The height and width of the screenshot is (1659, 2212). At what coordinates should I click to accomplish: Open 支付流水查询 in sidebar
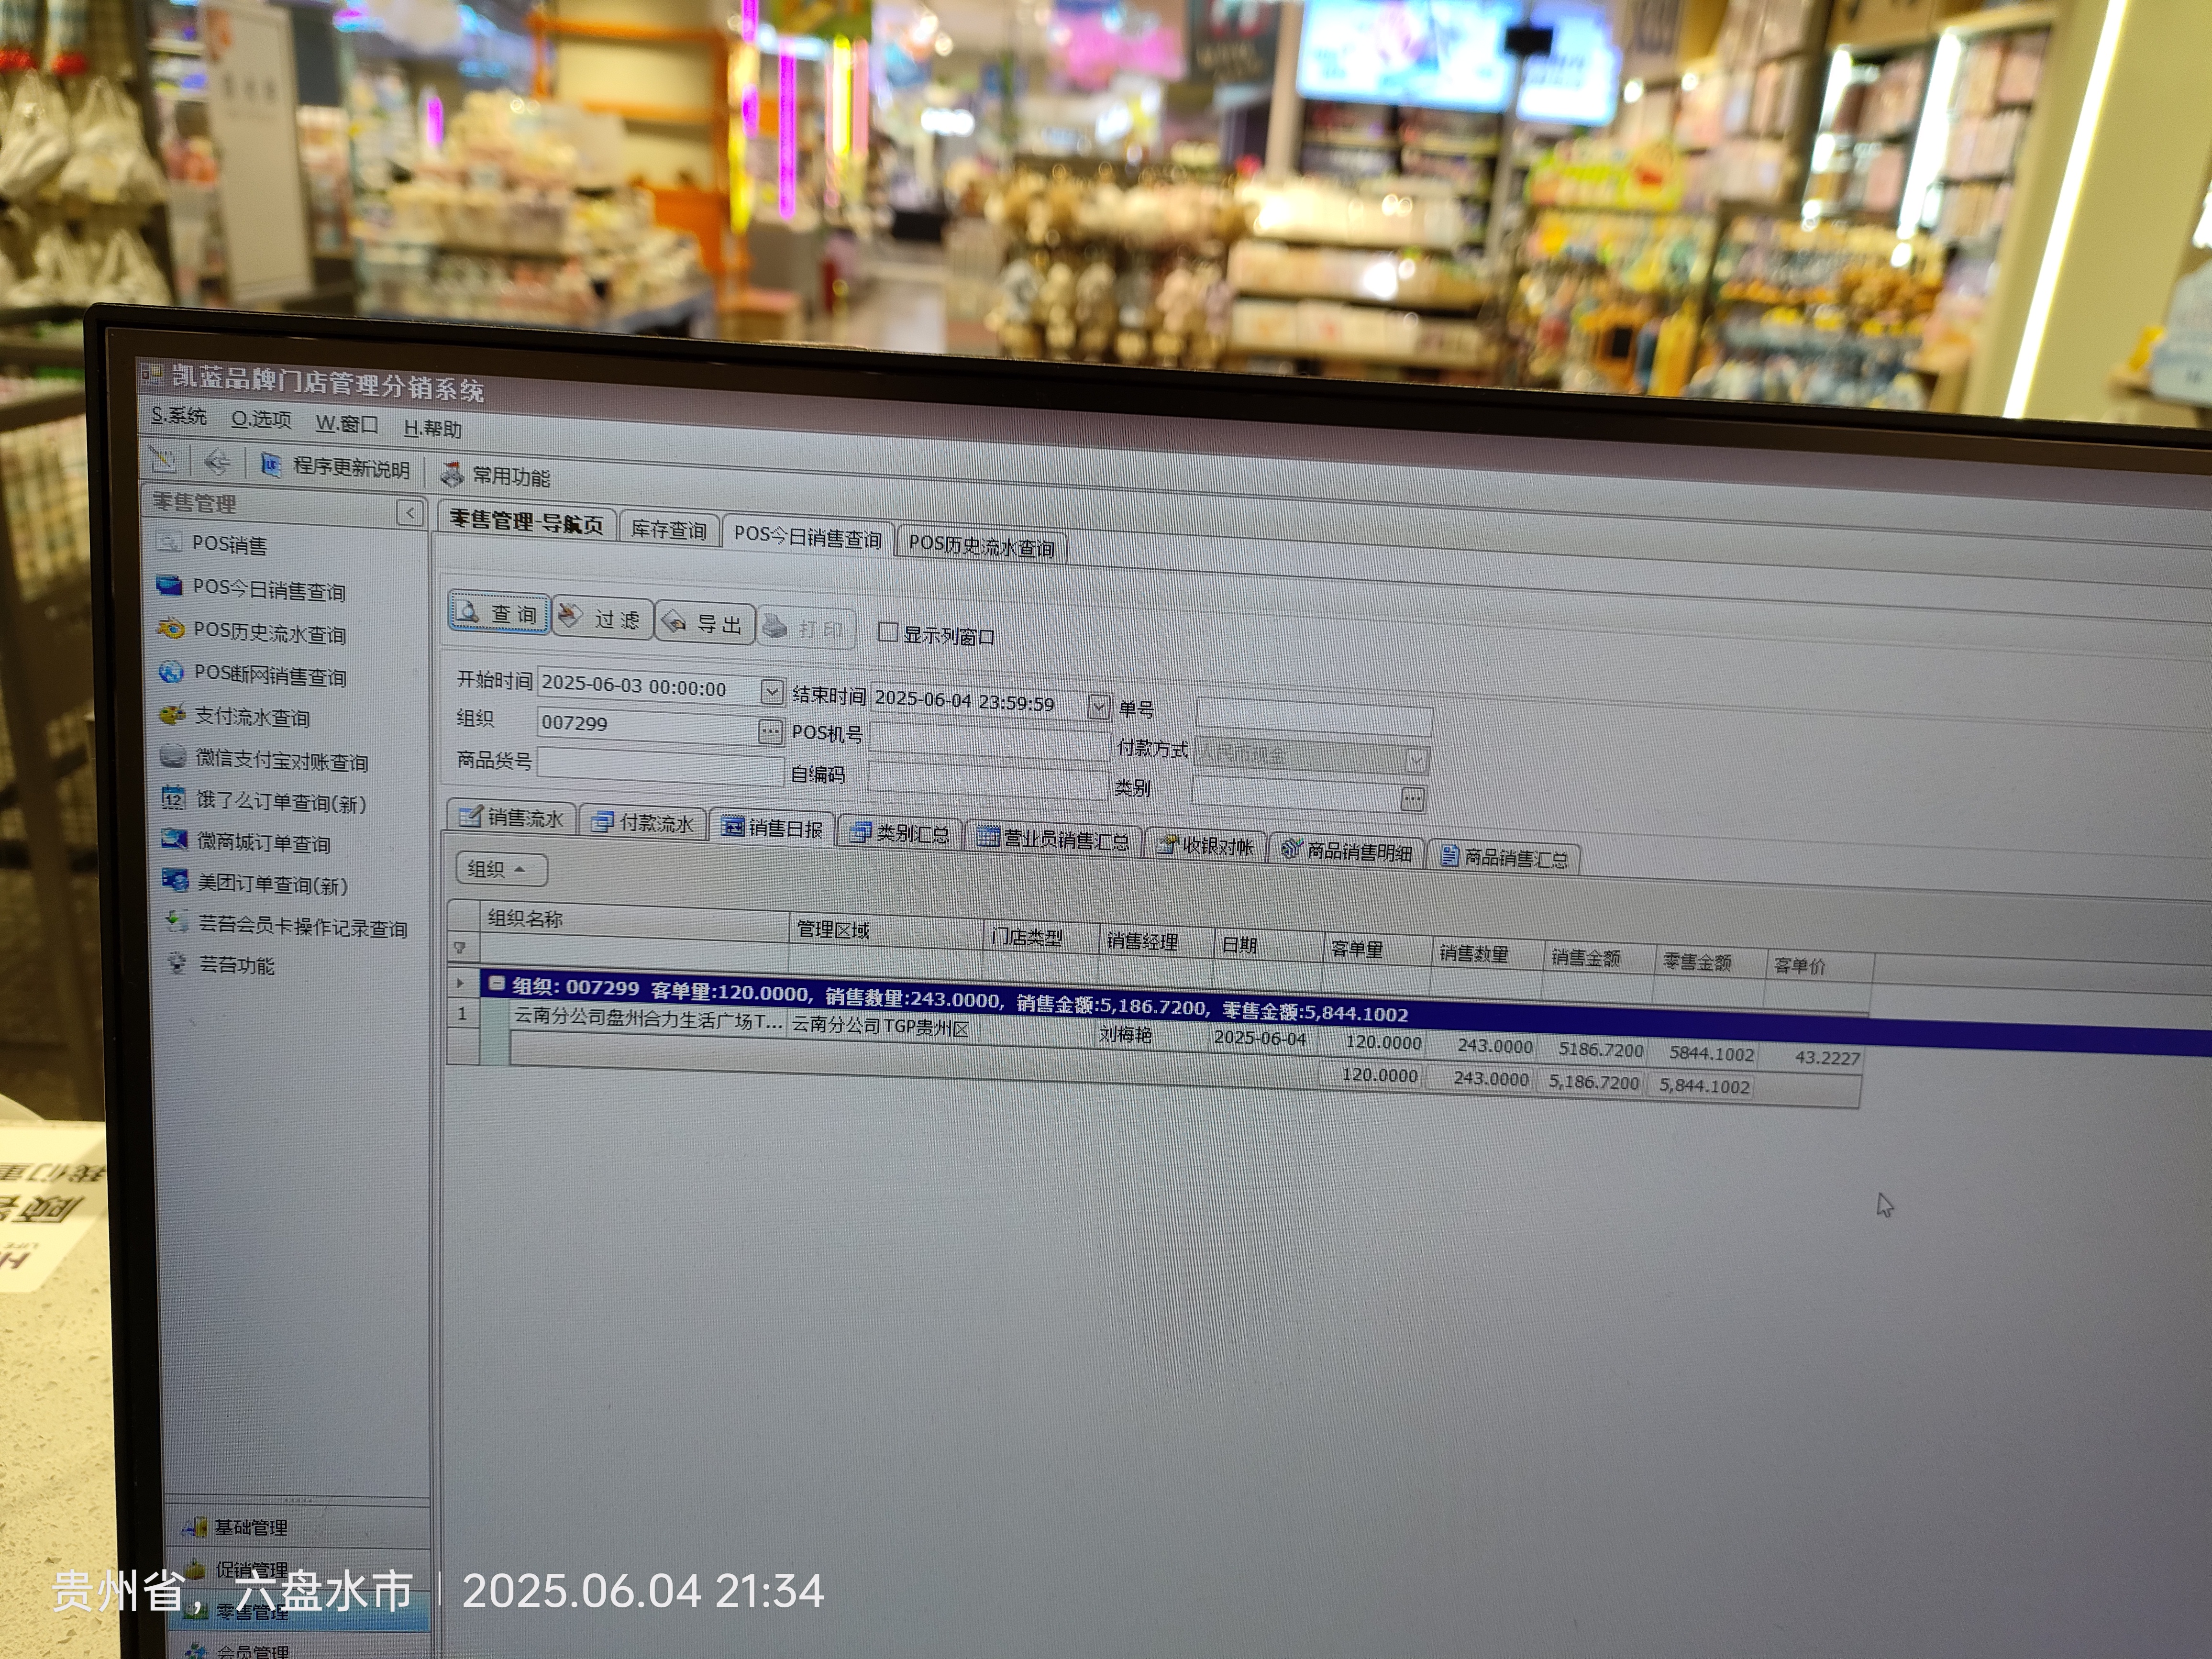click(251, 717)
